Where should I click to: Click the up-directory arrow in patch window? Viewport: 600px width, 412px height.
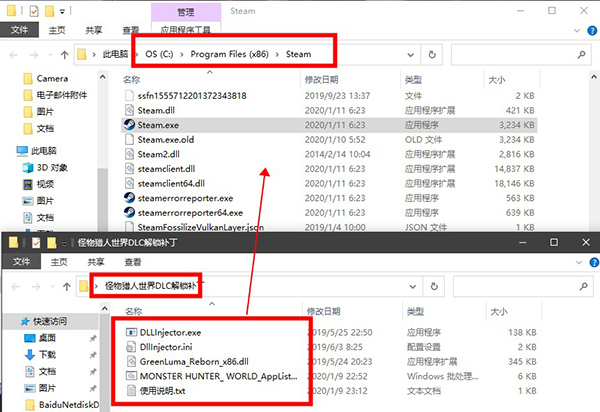[67, 286]
